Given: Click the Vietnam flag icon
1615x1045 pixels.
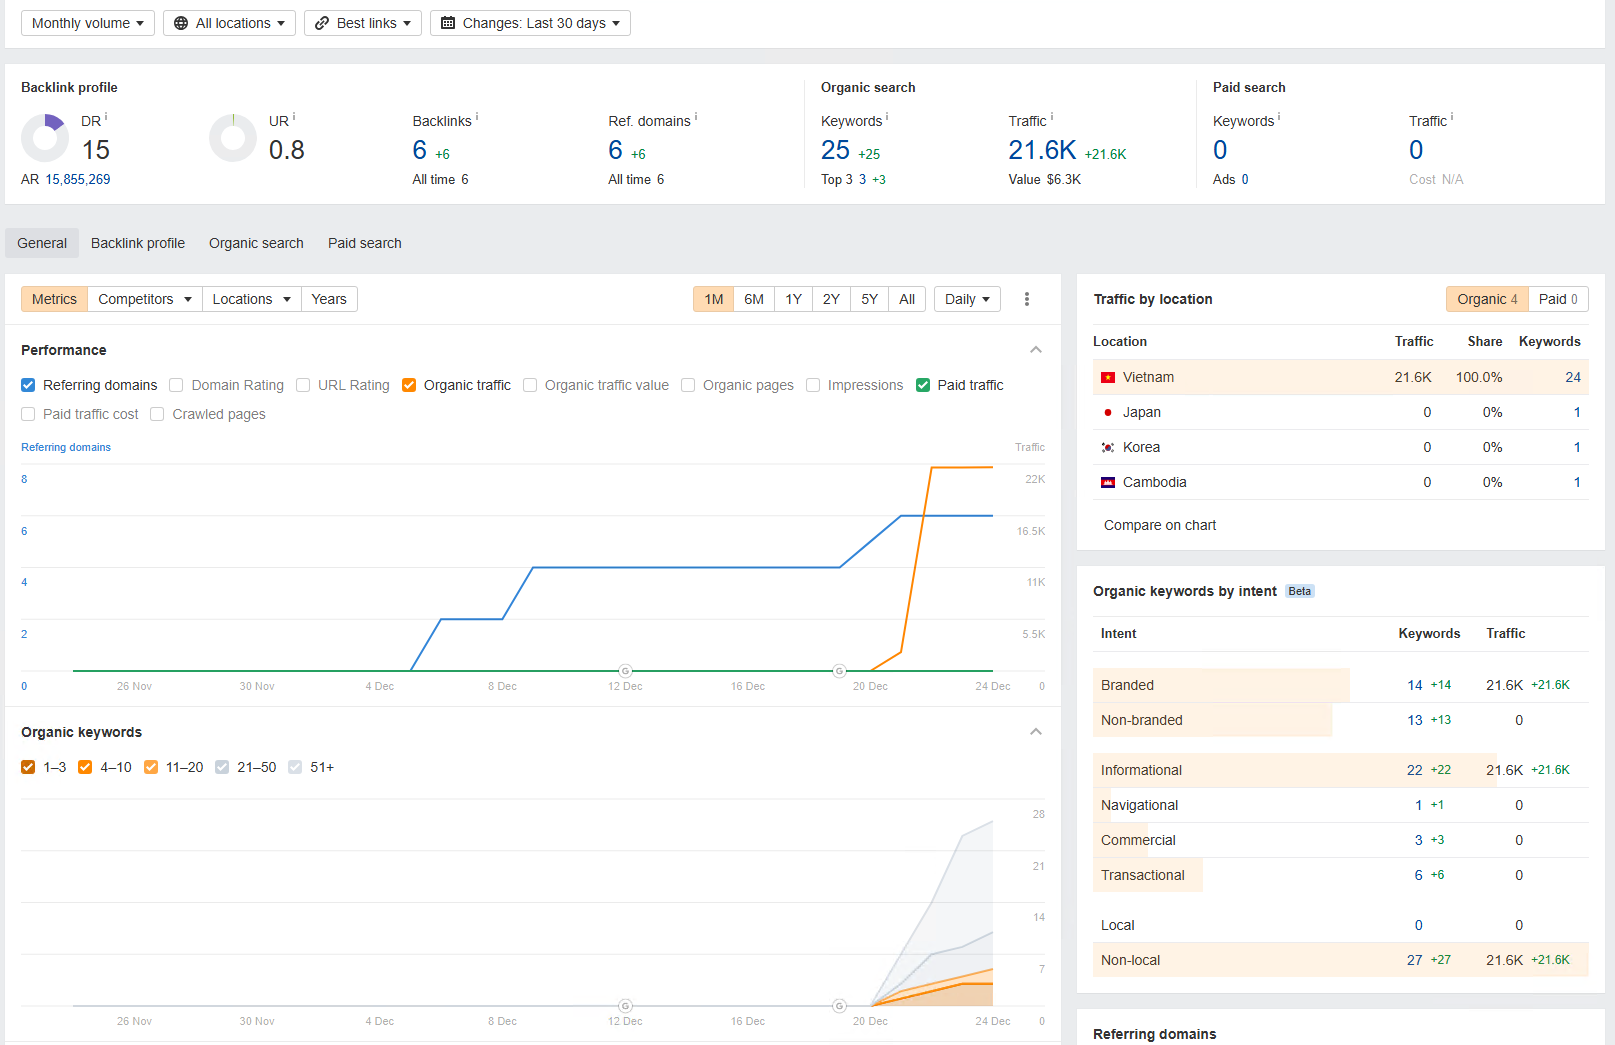Looking at the screenshot, I should pyautogui.click(x=1108, y=377).
